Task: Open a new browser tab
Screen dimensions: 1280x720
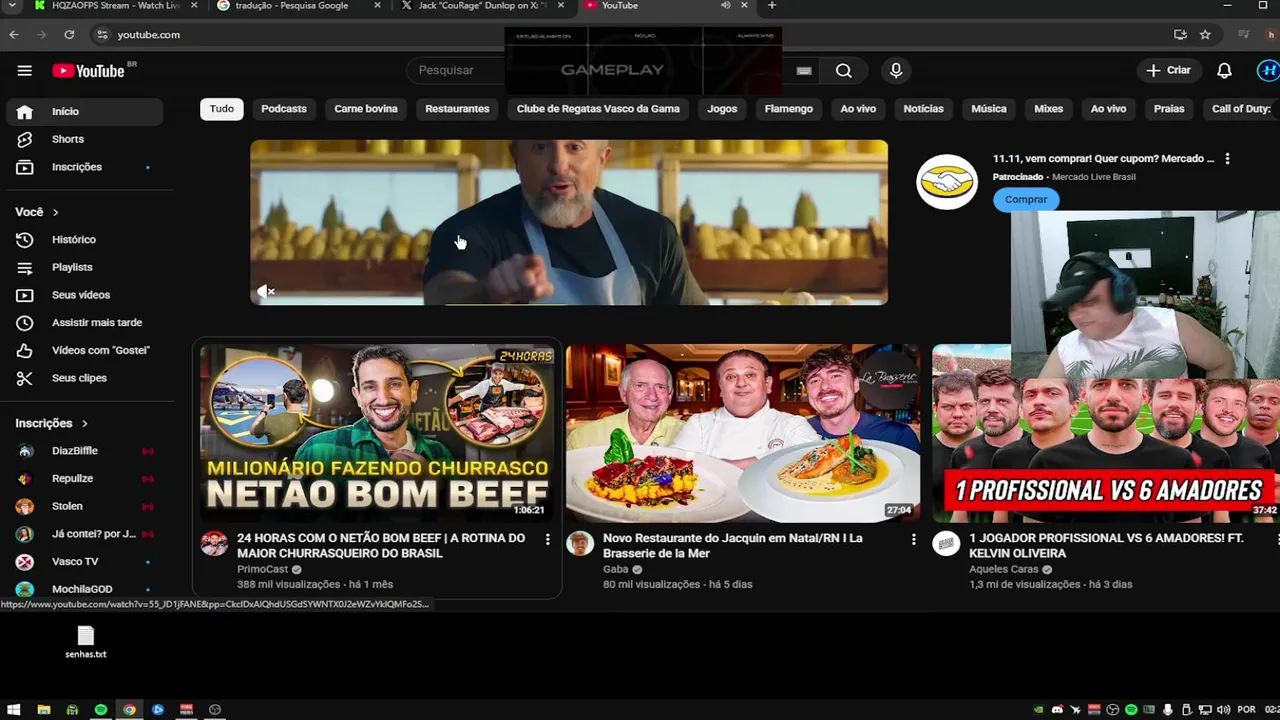Action: click(771, 6)
